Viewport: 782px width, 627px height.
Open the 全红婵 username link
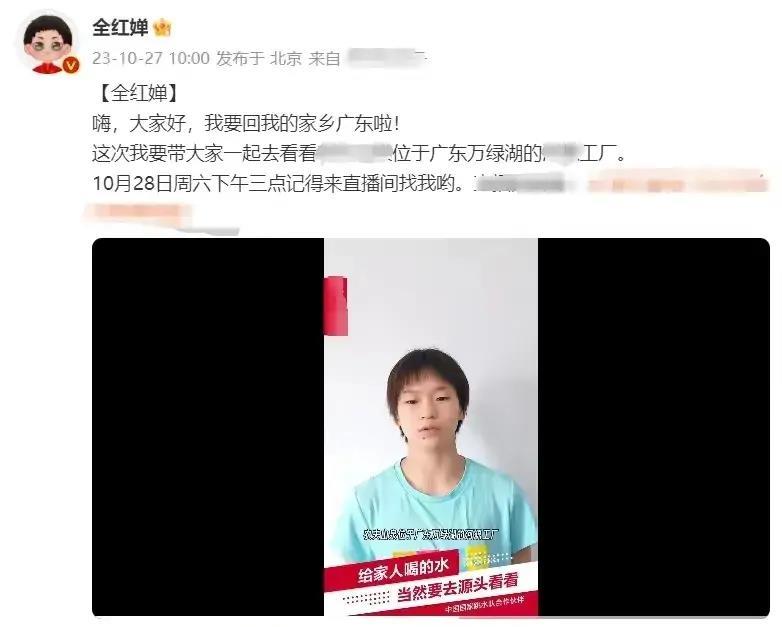tap(120, 27)
